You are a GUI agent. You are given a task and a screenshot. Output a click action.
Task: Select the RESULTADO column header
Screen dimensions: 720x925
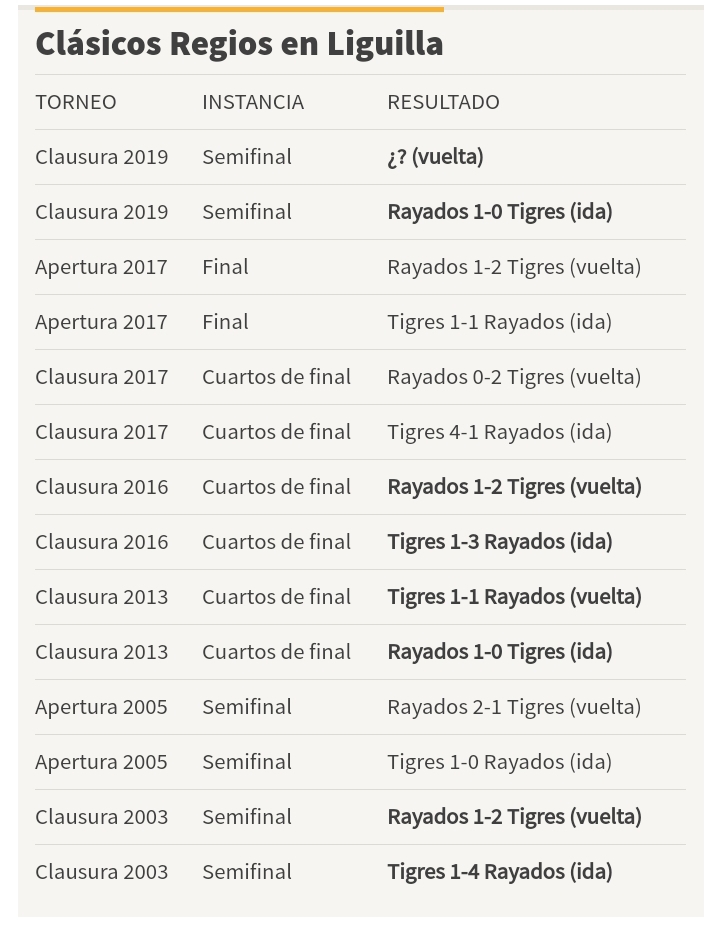(x=443, y=102)
